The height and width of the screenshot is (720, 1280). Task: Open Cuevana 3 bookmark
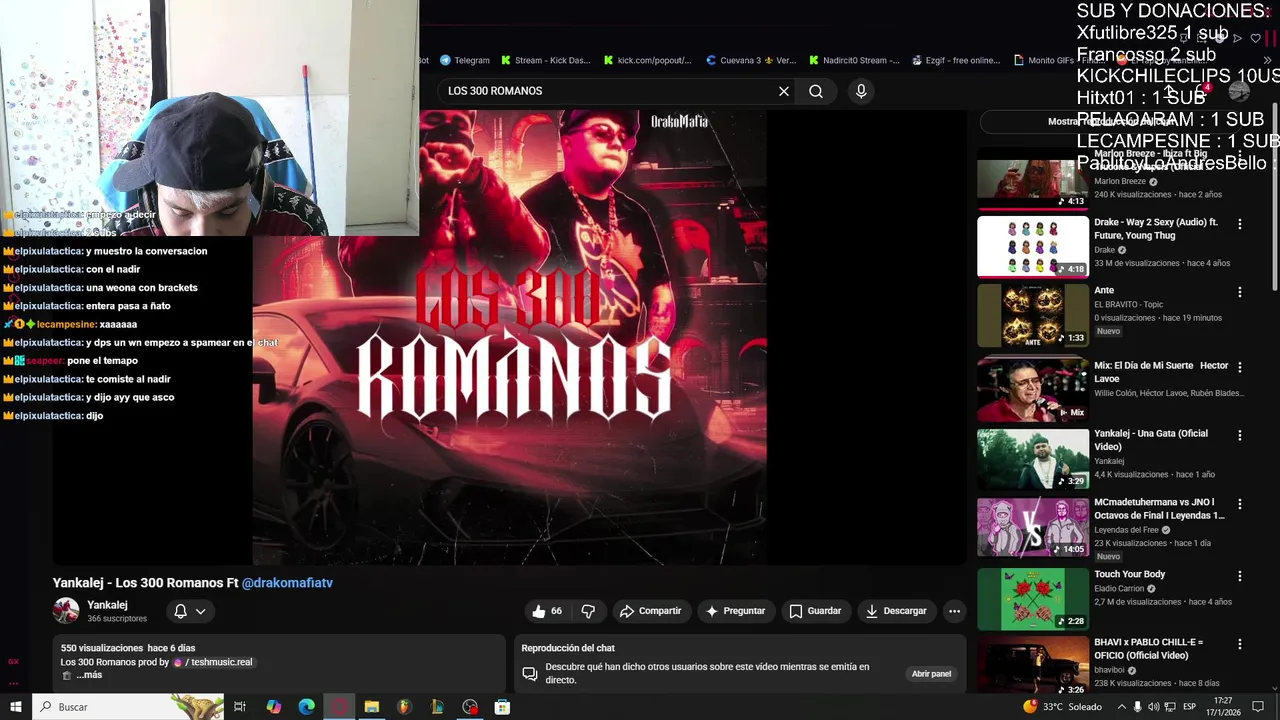tap(751, 60)
